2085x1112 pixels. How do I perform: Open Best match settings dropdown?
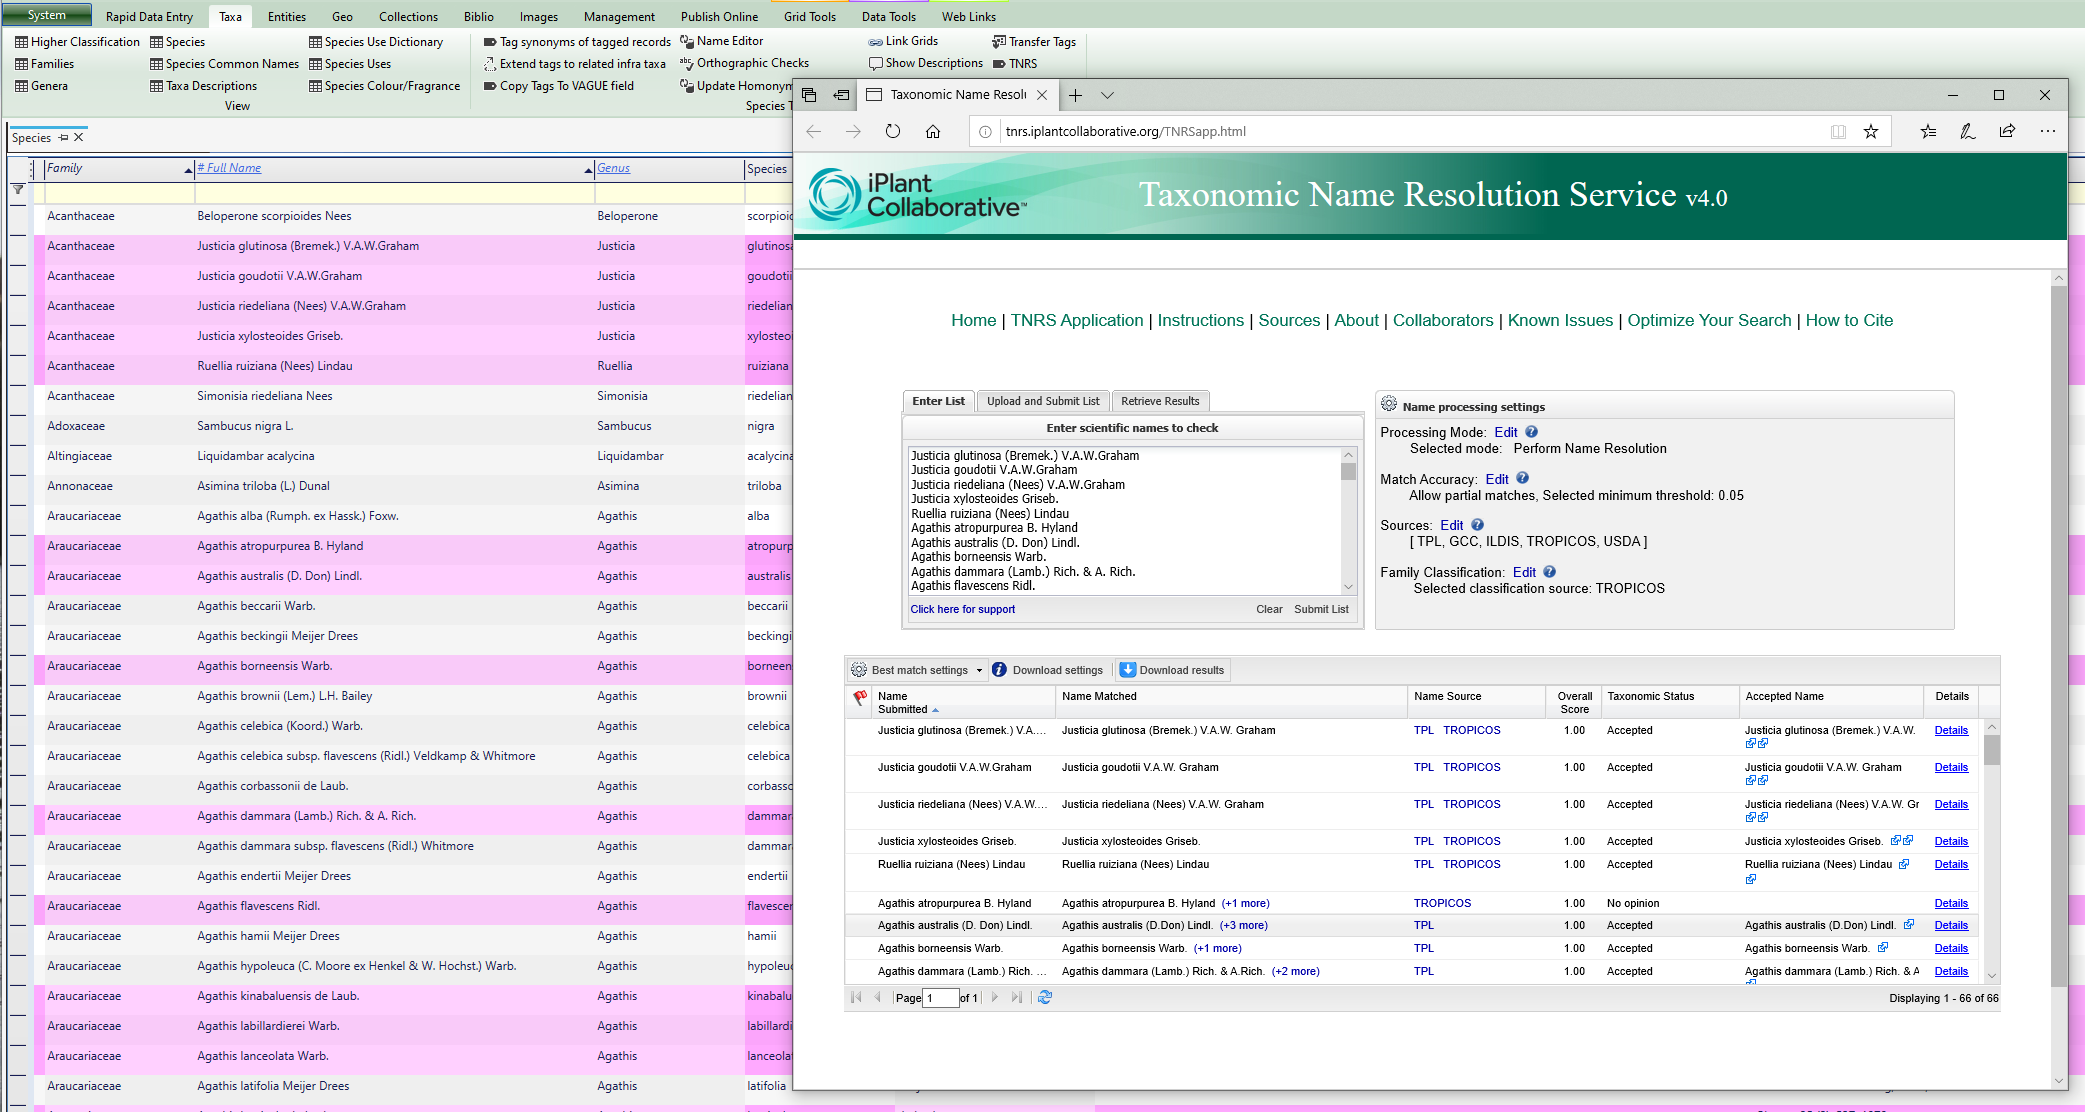click(x=918, y=670)
